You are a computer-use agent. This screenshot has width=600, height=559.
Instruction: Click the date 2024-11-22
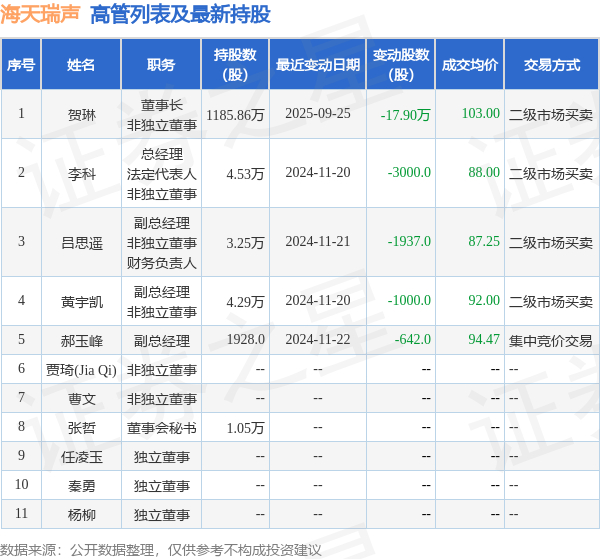(318, 339)
